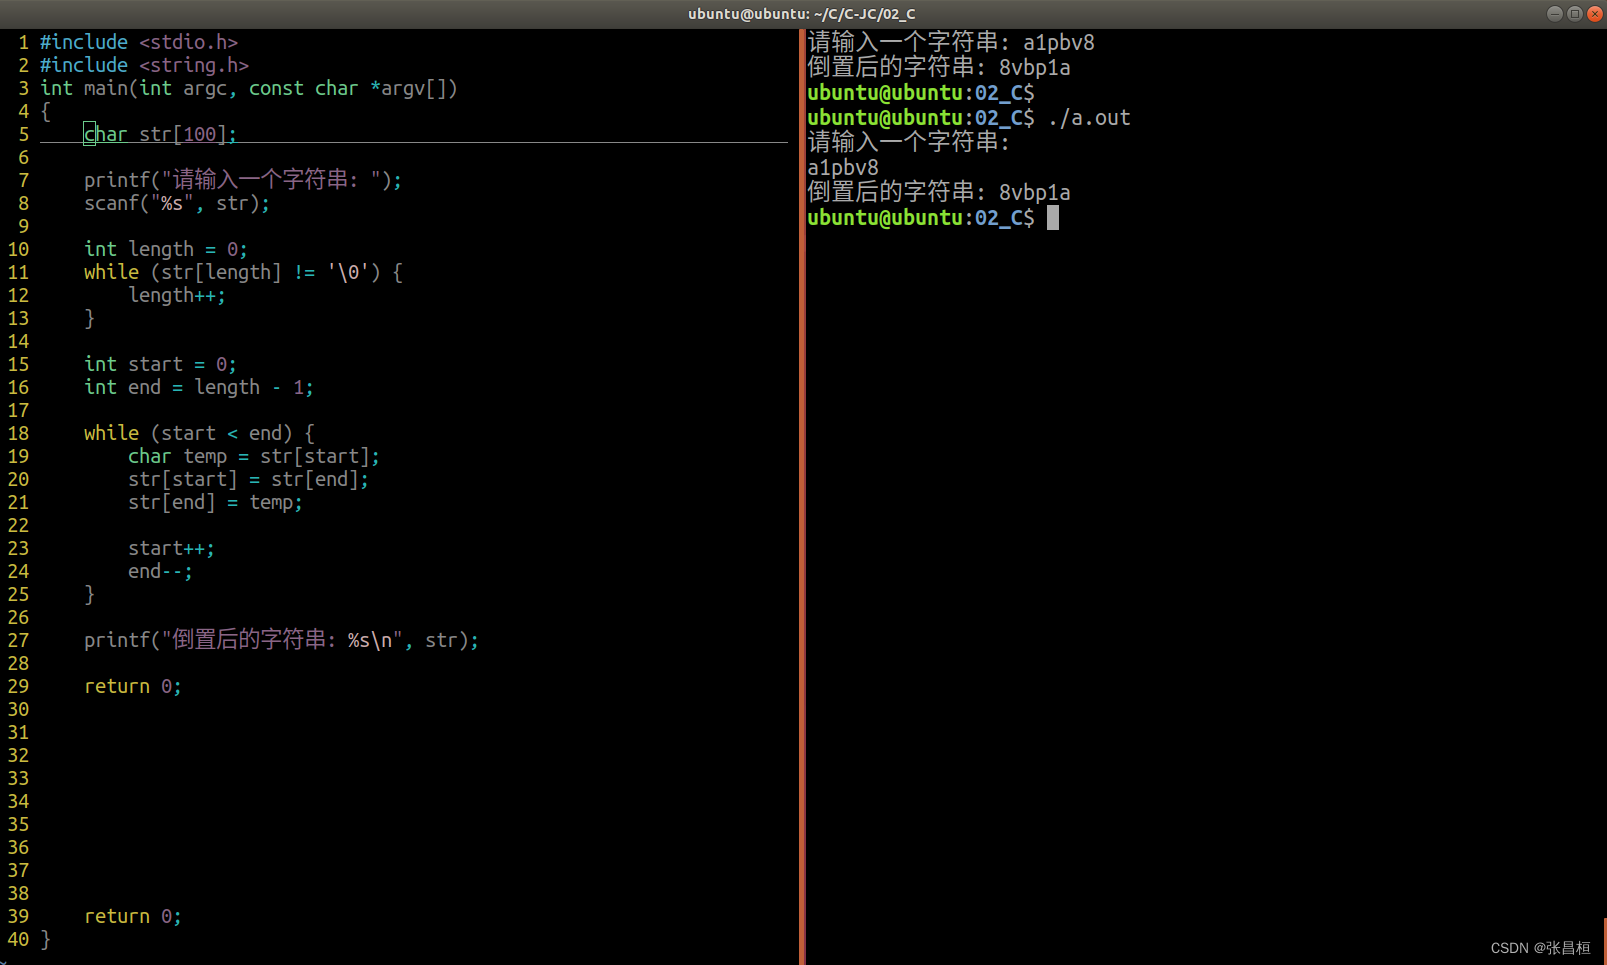Place cursor on char str[100] declaration

158,133
